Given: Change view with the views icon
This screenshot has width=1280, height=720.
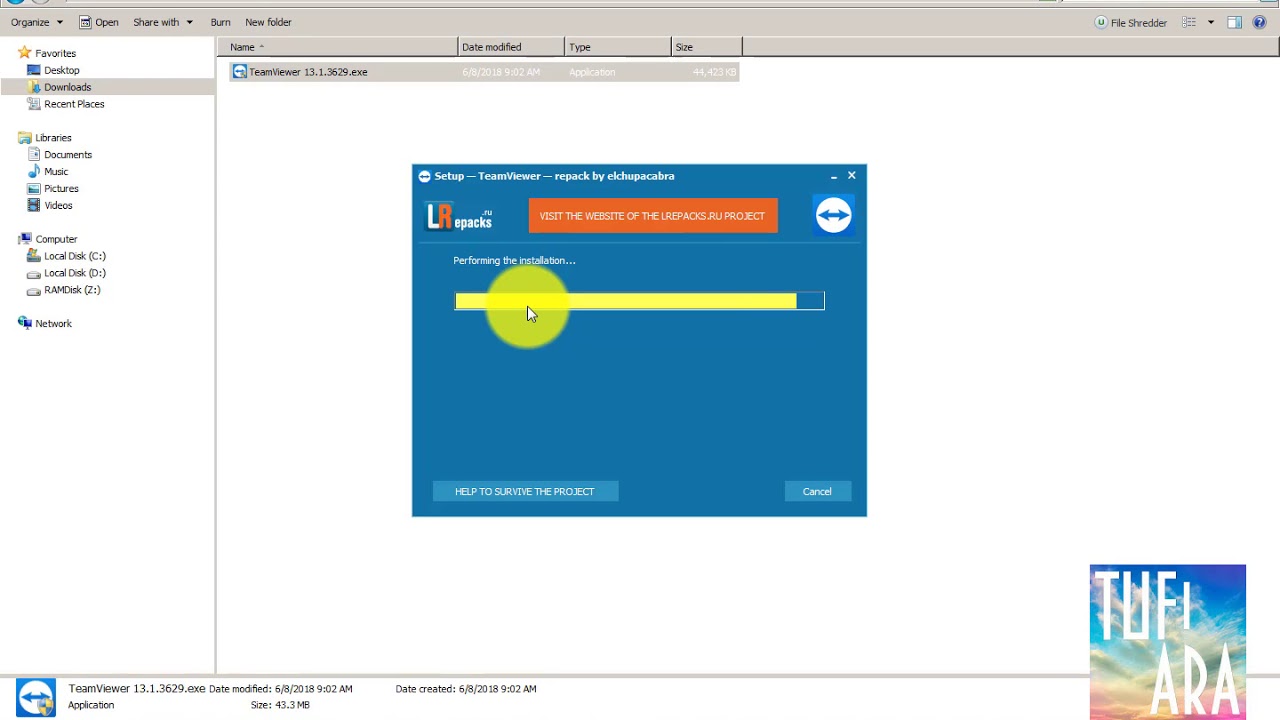Looking at the screenshot, I should pyautogui.click(x=1189, y=22).
